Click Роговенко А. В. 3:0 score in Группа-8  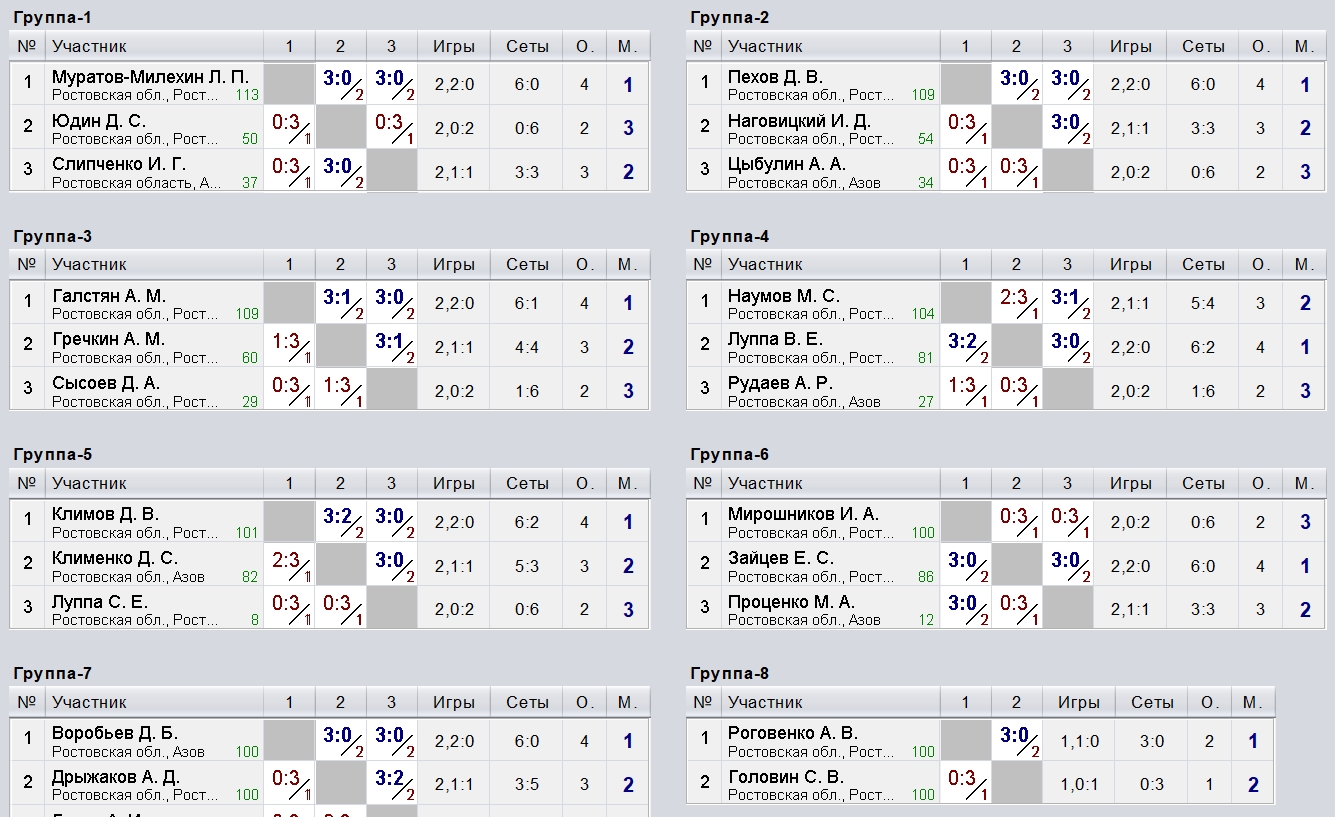coord(1017,741)
